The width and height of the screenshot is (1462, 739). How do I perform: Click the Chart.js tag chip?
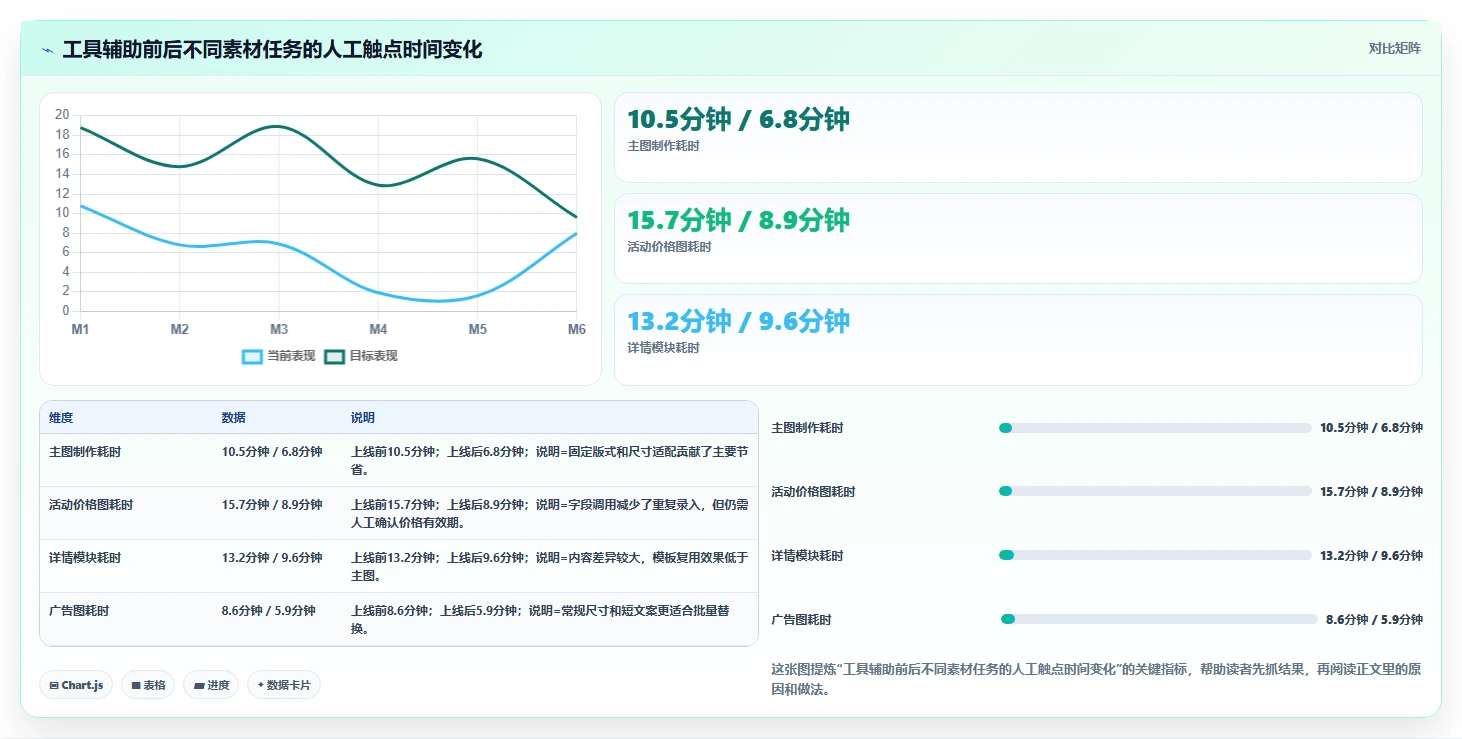pyautogui.click(x=77, y=685)
